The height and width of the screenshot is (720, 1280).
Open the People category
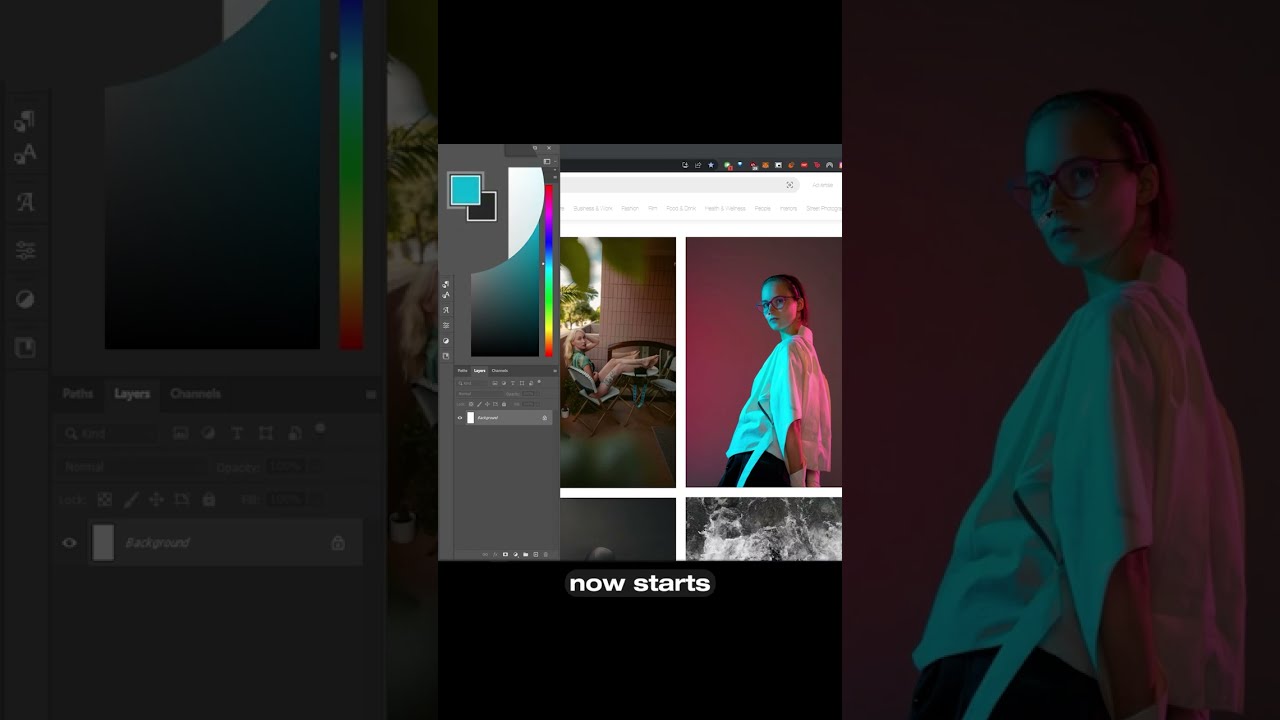click(x=763, y=209)
